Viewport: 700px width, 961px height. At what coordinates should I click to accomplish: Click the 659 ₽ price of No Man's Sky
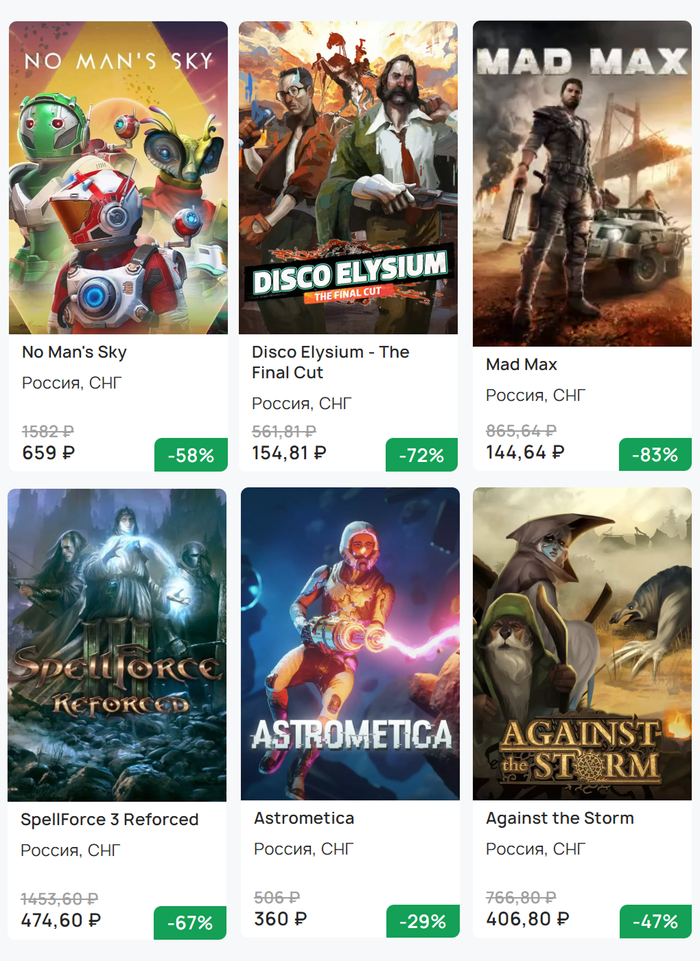coord(48,452)
